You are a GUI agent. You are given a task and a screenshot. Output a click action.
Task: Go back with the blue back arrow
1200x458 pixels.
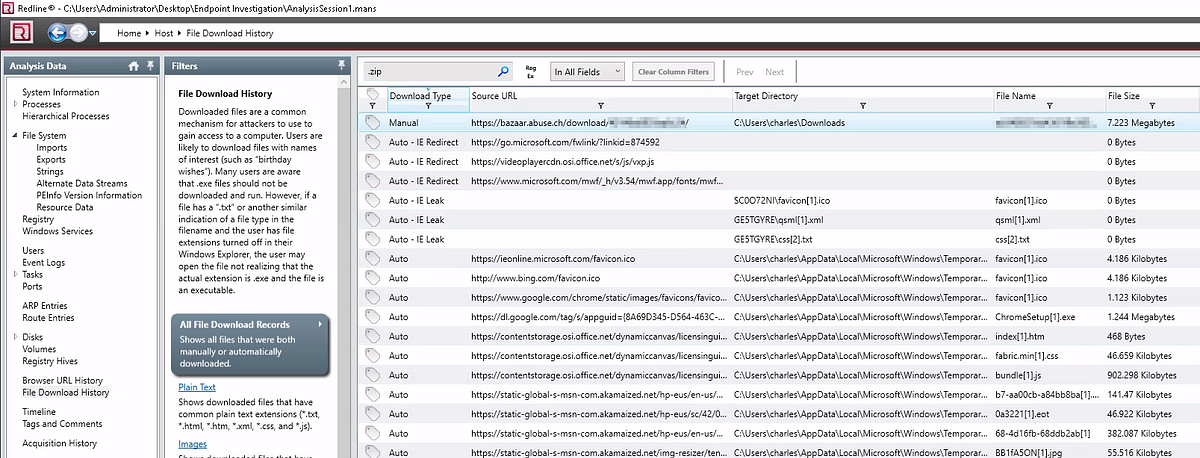(56, 33)
